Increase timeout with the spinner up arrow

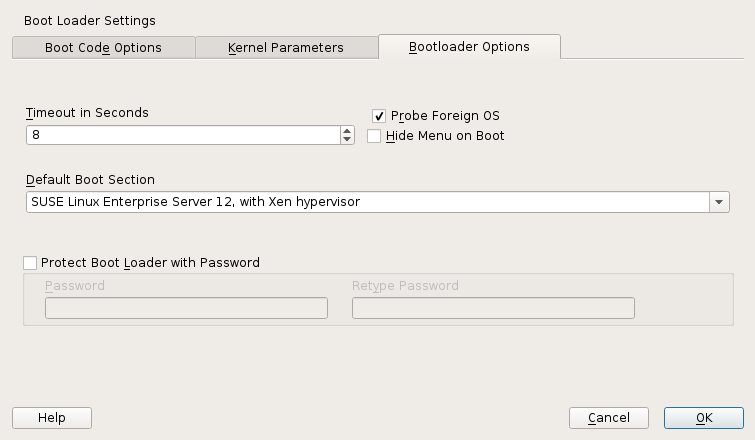pos(347,130)
